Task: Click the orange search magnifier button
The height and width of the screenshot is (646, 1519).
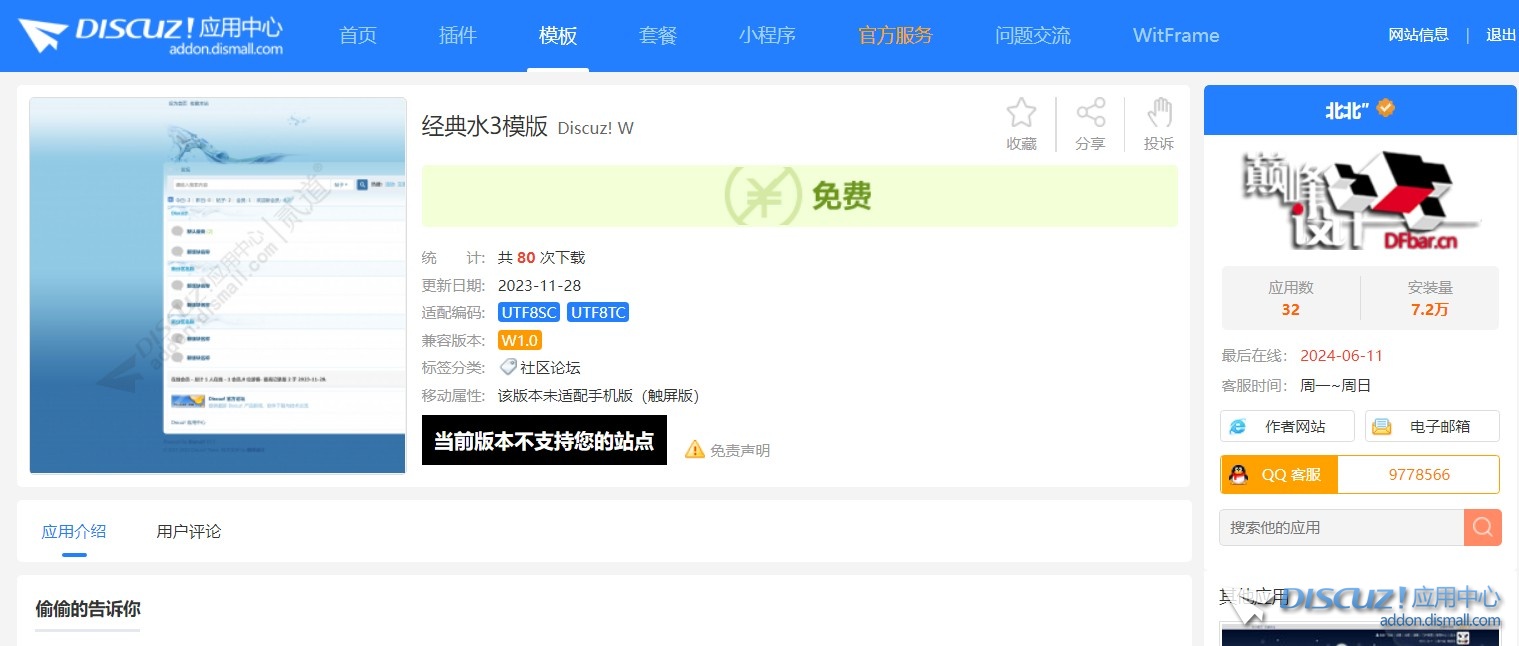Action: 1483,527
